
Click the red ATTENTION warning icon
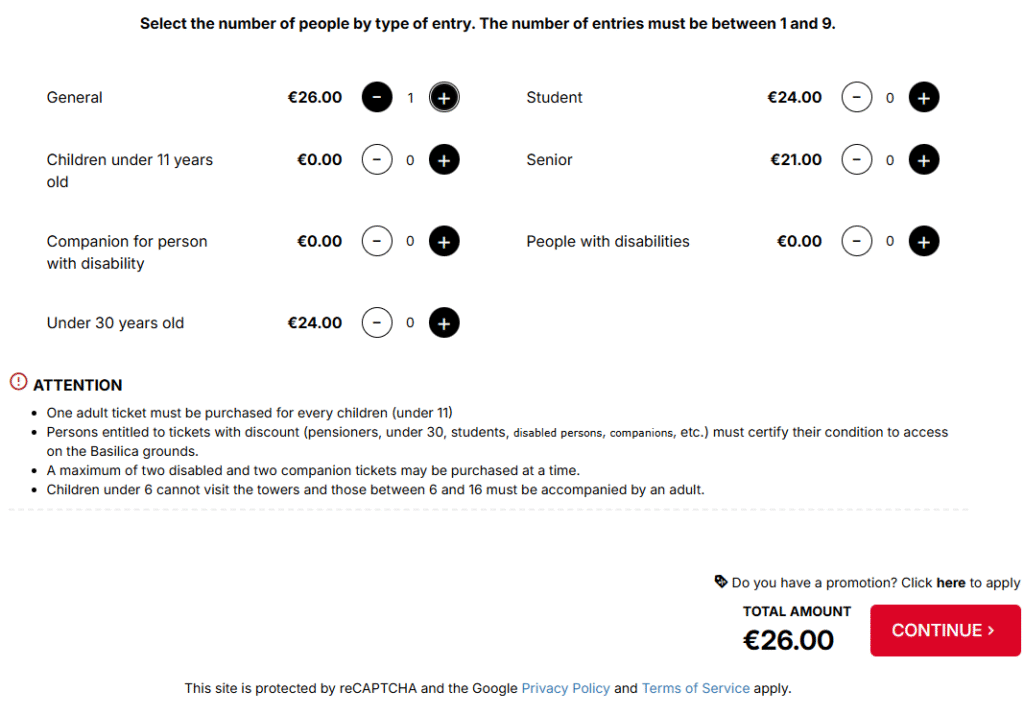(19, 381)
